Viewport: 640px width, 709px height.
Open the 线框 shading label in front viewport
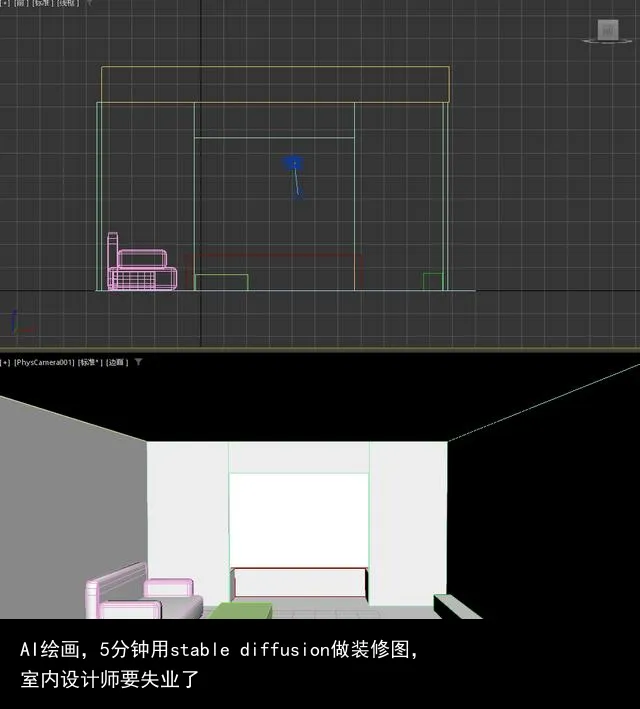(x=69, y=4)
